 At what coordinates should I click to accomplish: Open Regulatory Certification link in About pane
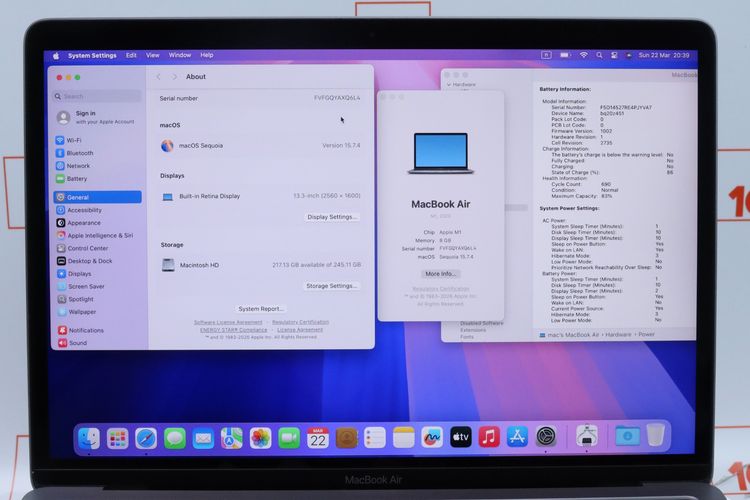300,322
